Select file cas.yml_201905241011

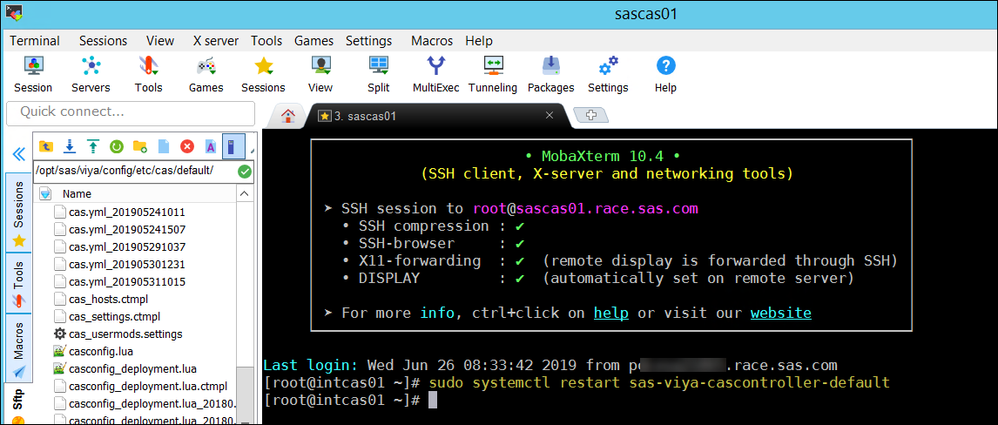click(x=127, y=212)
